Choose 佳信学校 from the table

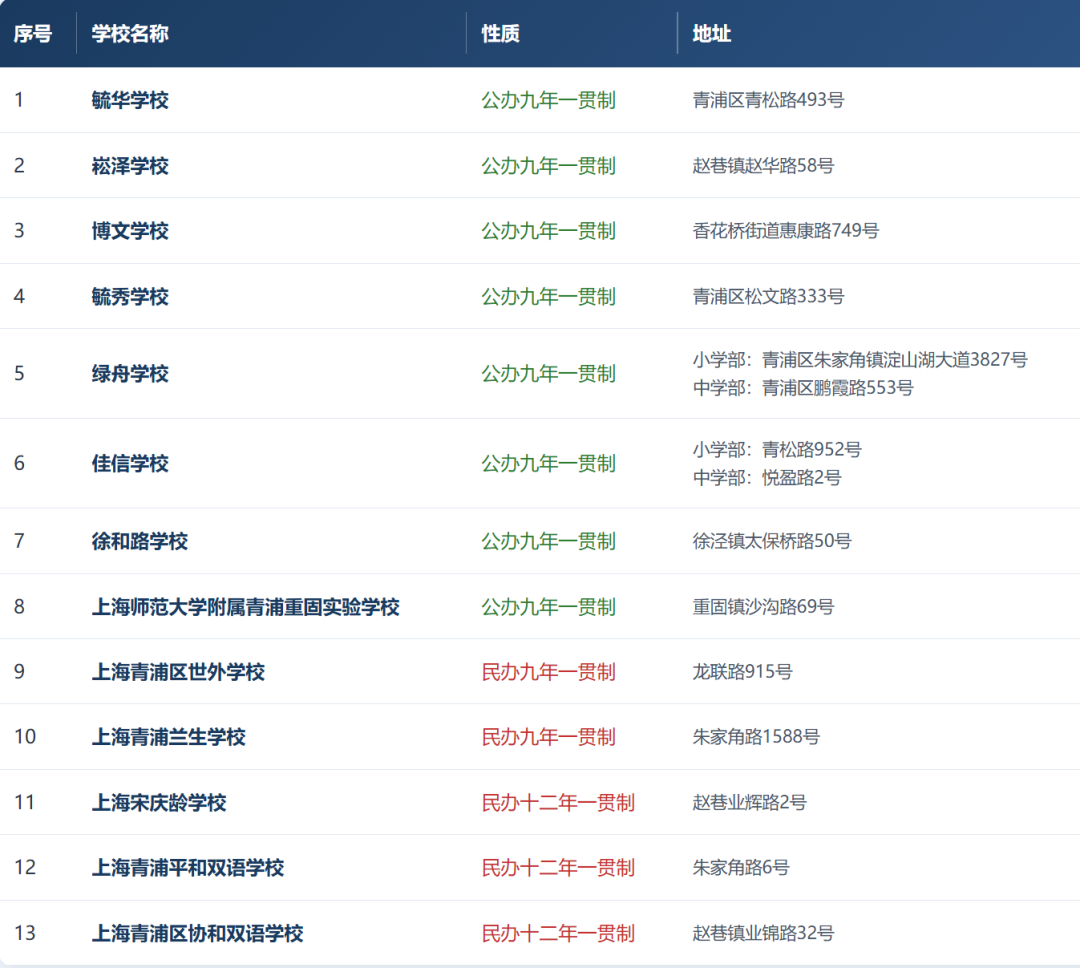(x=130, y=464)
